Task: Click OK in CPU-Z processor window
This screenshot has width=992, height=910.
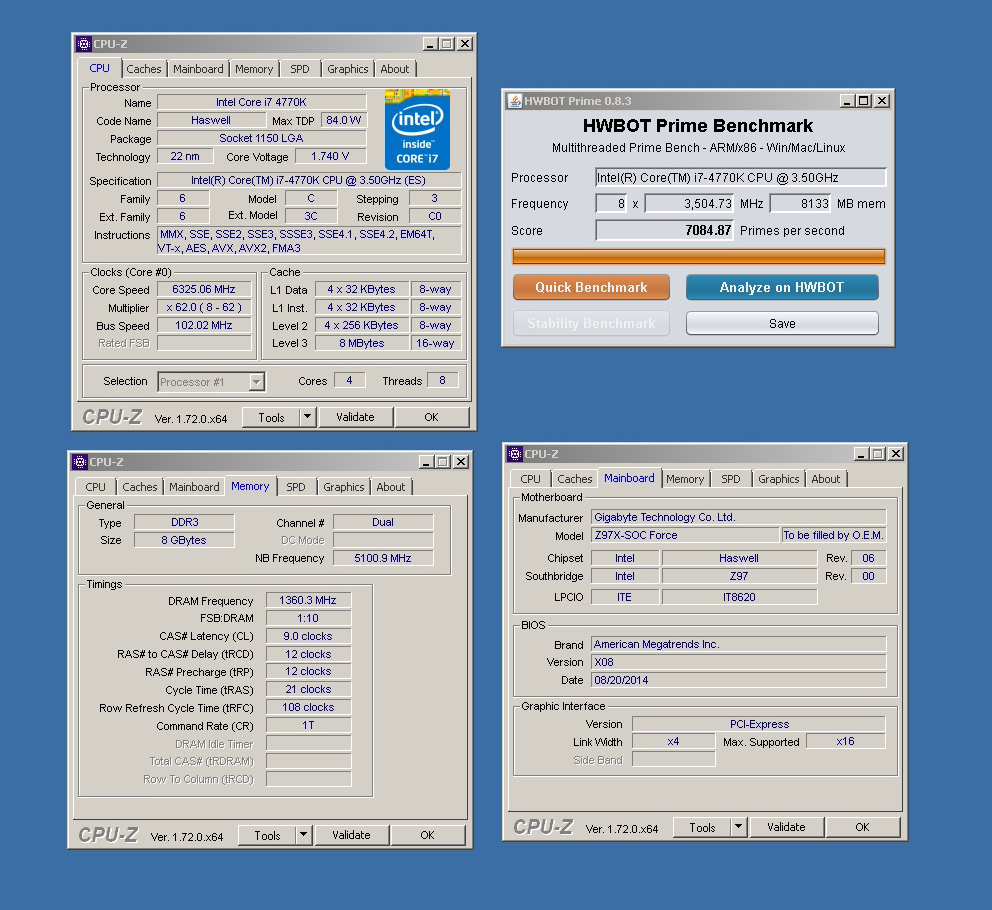Action: [x=431, y=417]
